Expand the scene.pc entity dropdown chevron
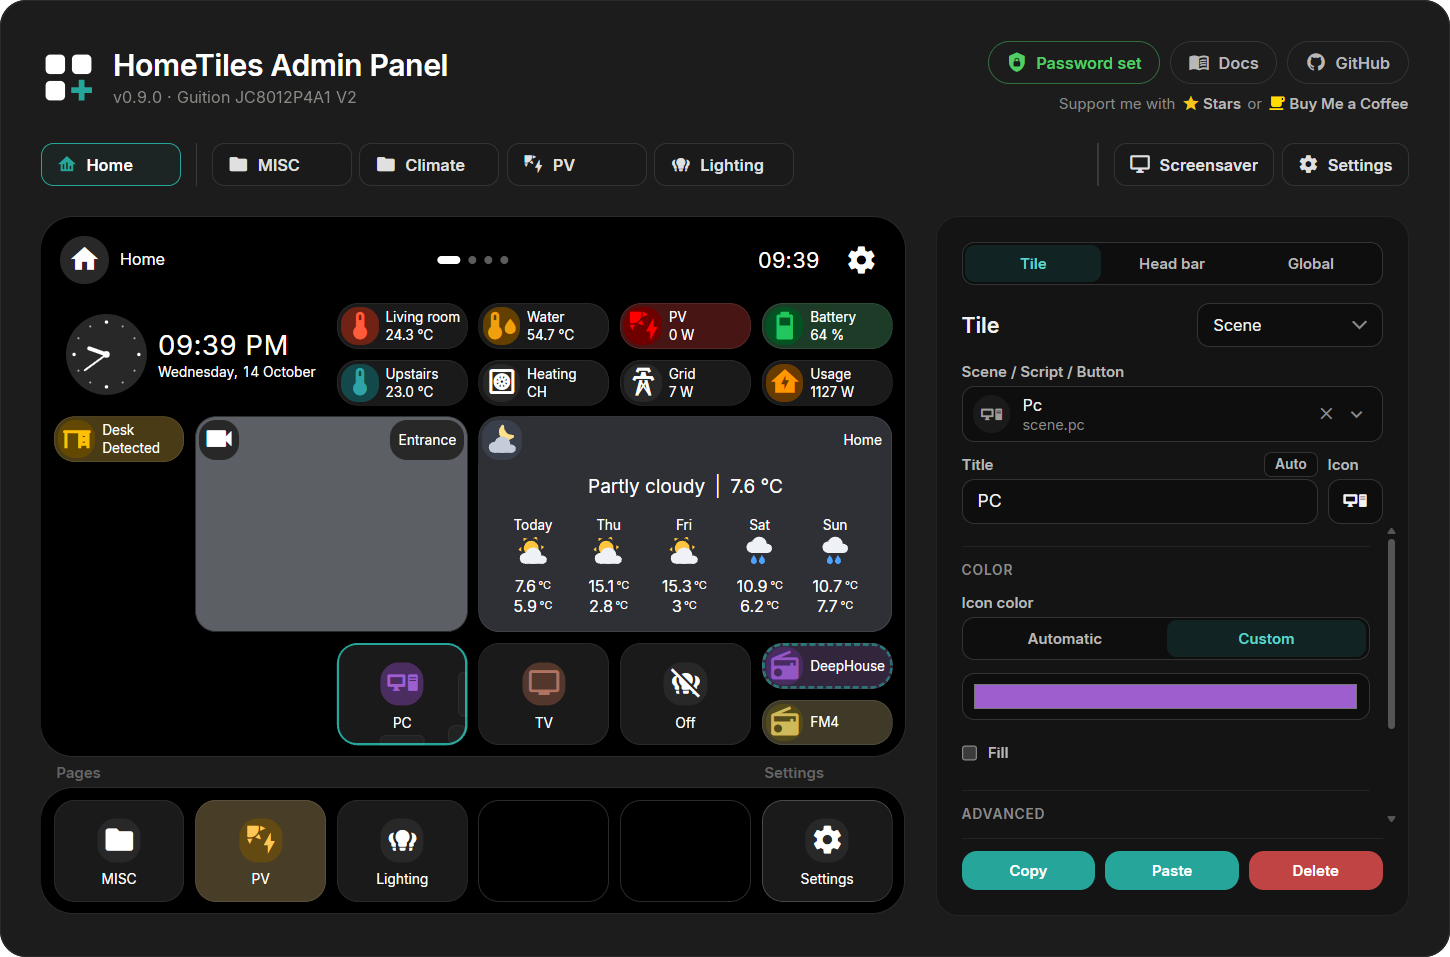Viewport: 1450px width, 957px height. click(x=1357, y=414)
